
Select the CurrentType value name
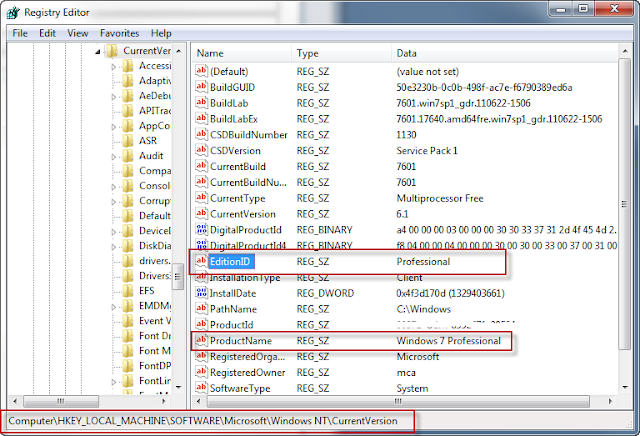click(238, 198)
